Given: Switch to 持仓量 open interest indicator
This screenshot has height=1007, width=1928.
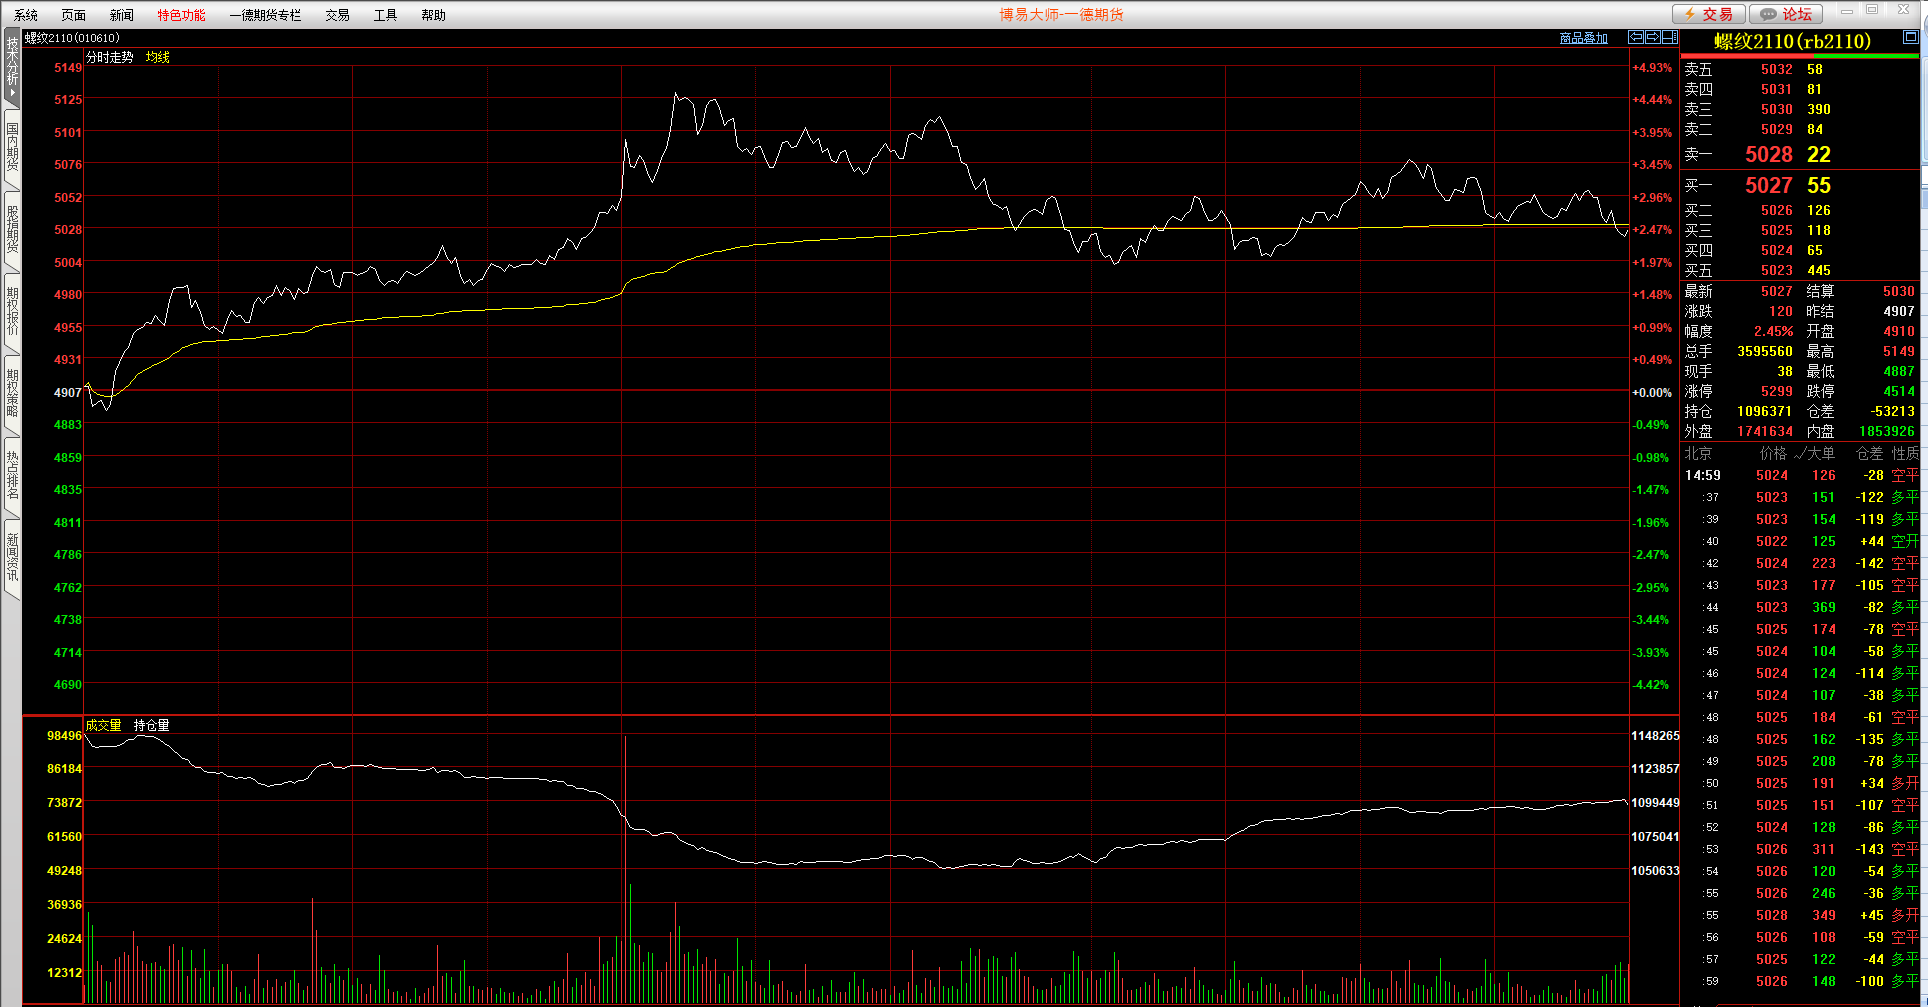Looking at the screenshot, I should [x=152, y=725].
